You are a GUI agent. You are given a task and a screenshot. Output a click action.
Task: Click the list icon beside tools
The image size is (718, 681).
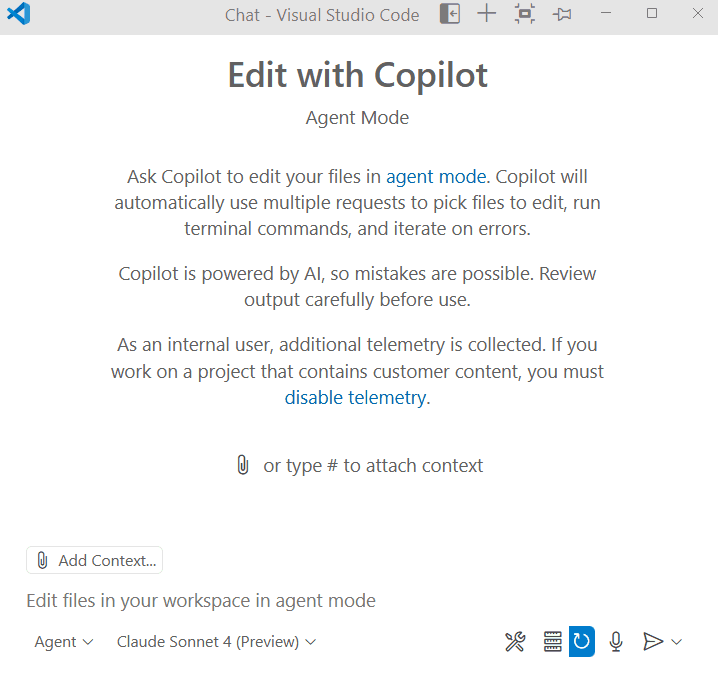point(553,641)
